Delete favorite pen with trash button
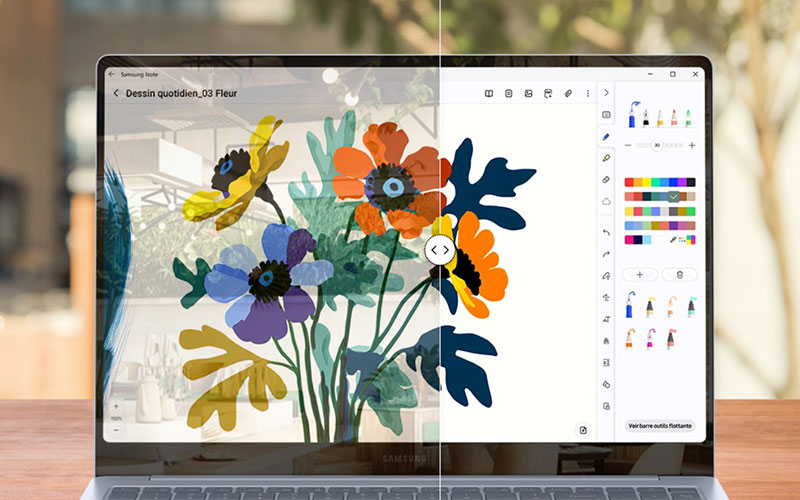This screenshot has width=800, height=500. coord(680,274)
